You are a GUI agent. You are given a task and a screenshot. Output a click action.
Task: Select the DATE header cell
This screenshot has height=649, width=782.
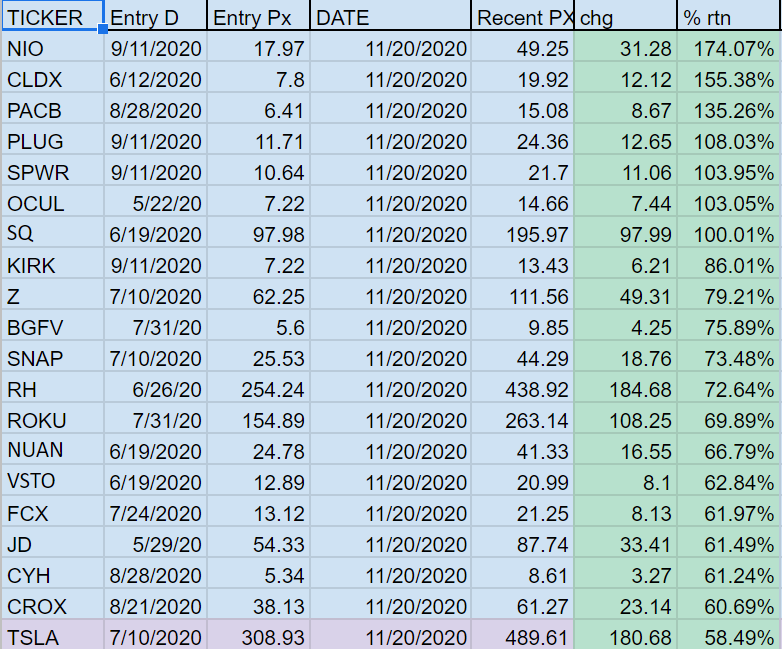coord(391,15)
